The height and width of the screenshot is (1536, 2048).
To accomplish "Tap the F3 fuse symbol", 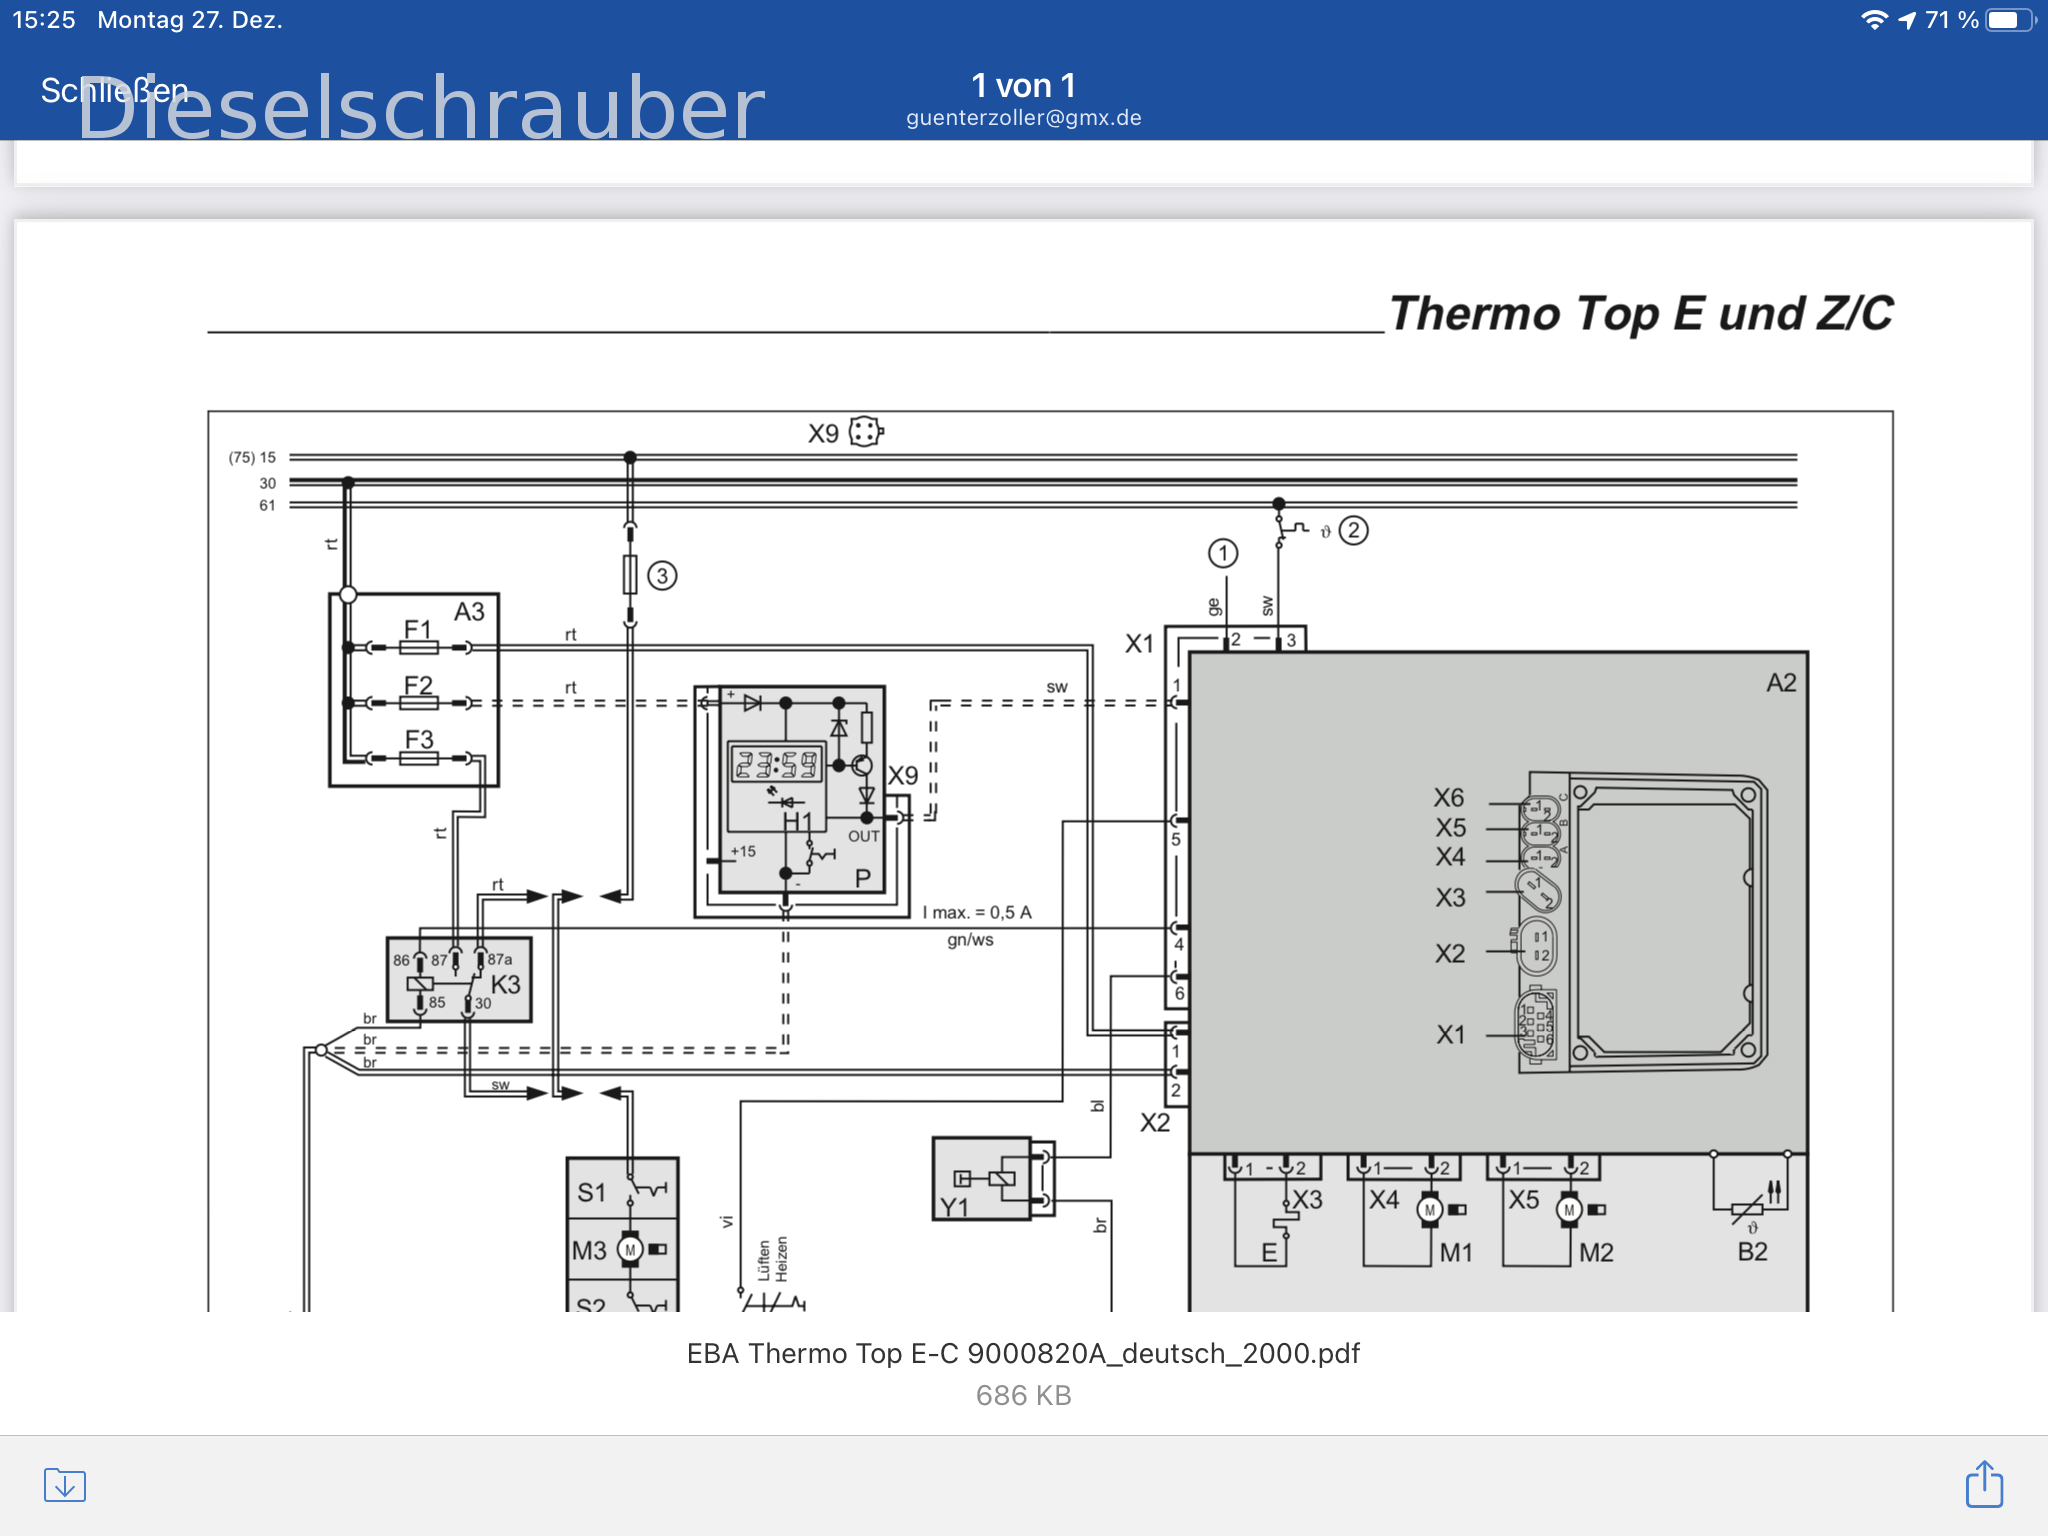I will [418, 758].
